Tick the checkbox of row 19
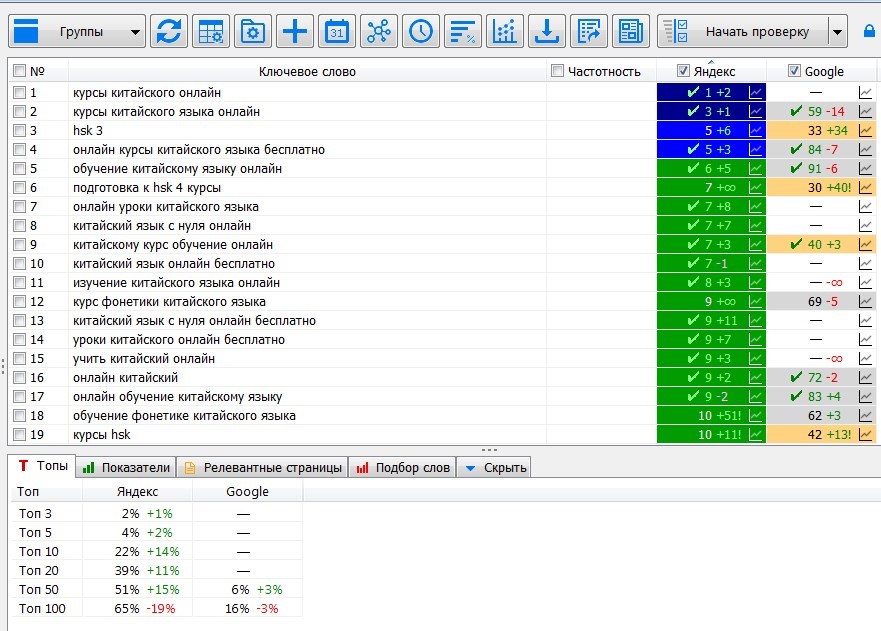Screen dimensions: 881x631 pyautogui.click(x=20, y=434)
